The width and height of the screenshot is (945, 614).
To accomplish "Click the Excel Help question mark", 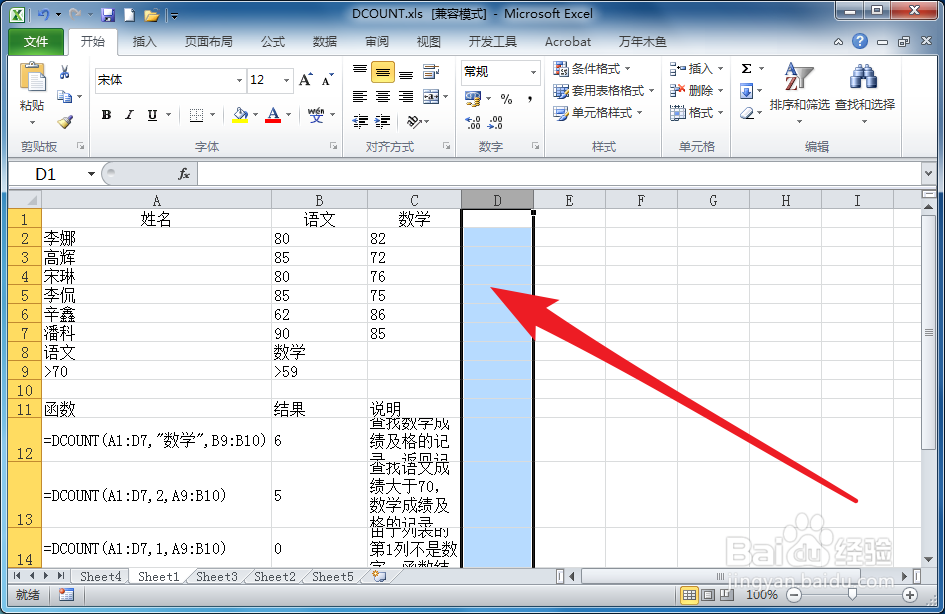I will pos(860,41).
